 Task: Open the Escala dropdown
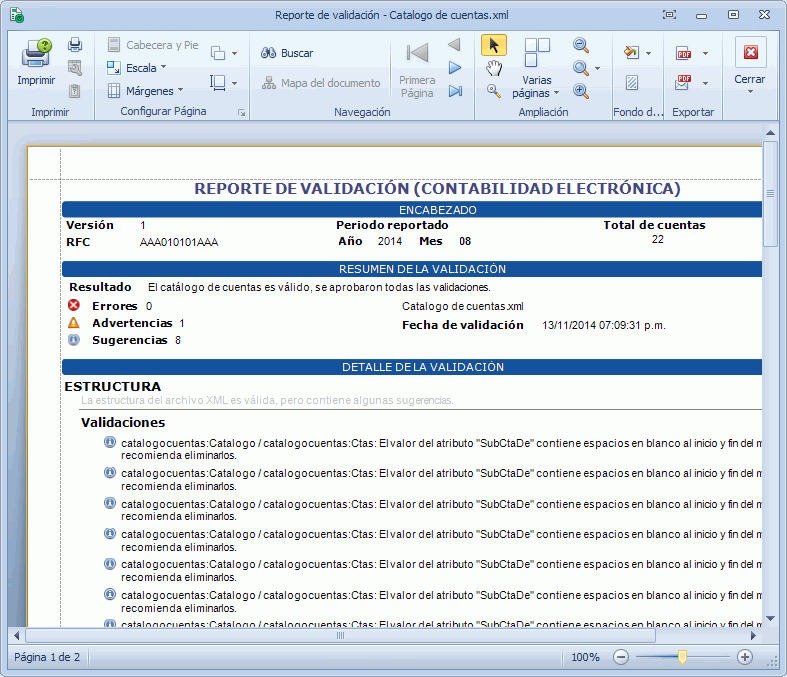pos(137,68)
